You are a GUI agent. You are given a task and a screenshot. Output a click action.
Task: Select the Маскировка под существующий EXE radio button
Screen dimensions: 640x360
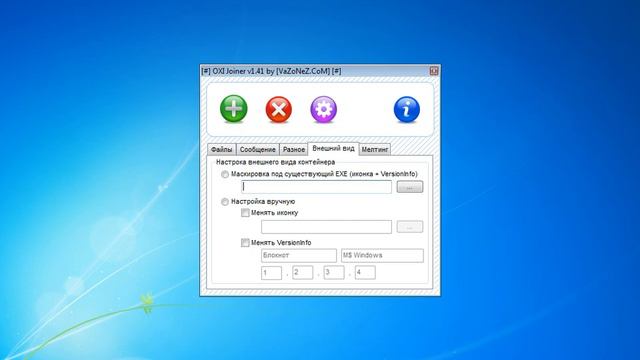tap(225, 174)
